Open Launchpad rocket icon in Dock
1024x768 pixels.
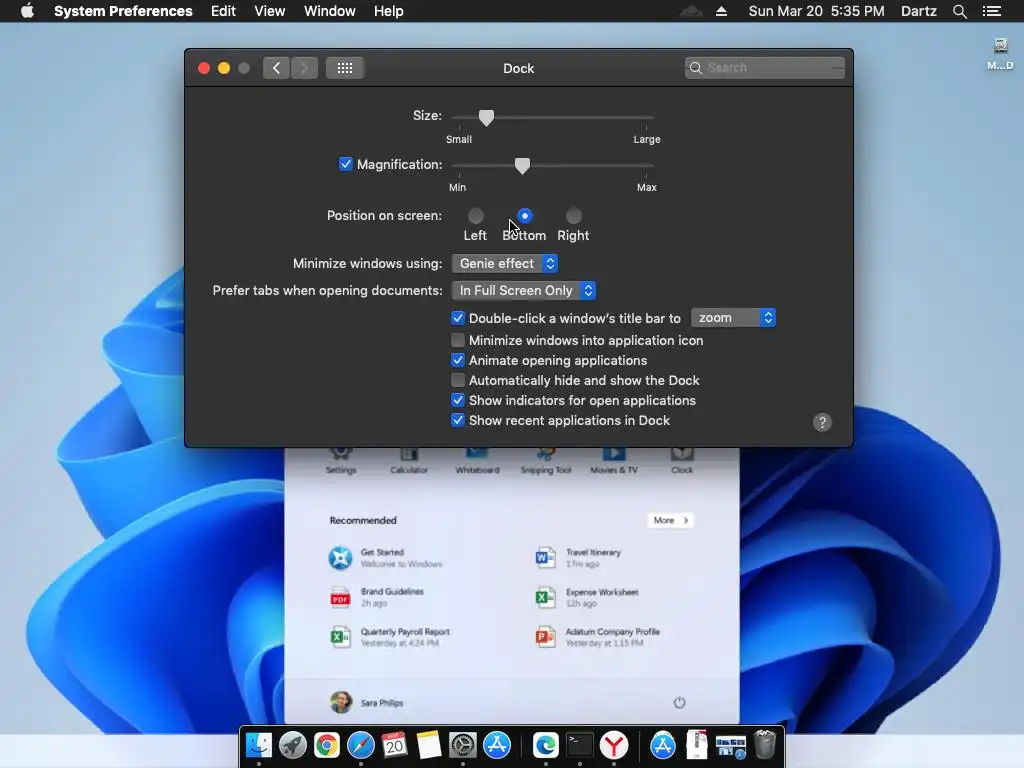point(293,745)
